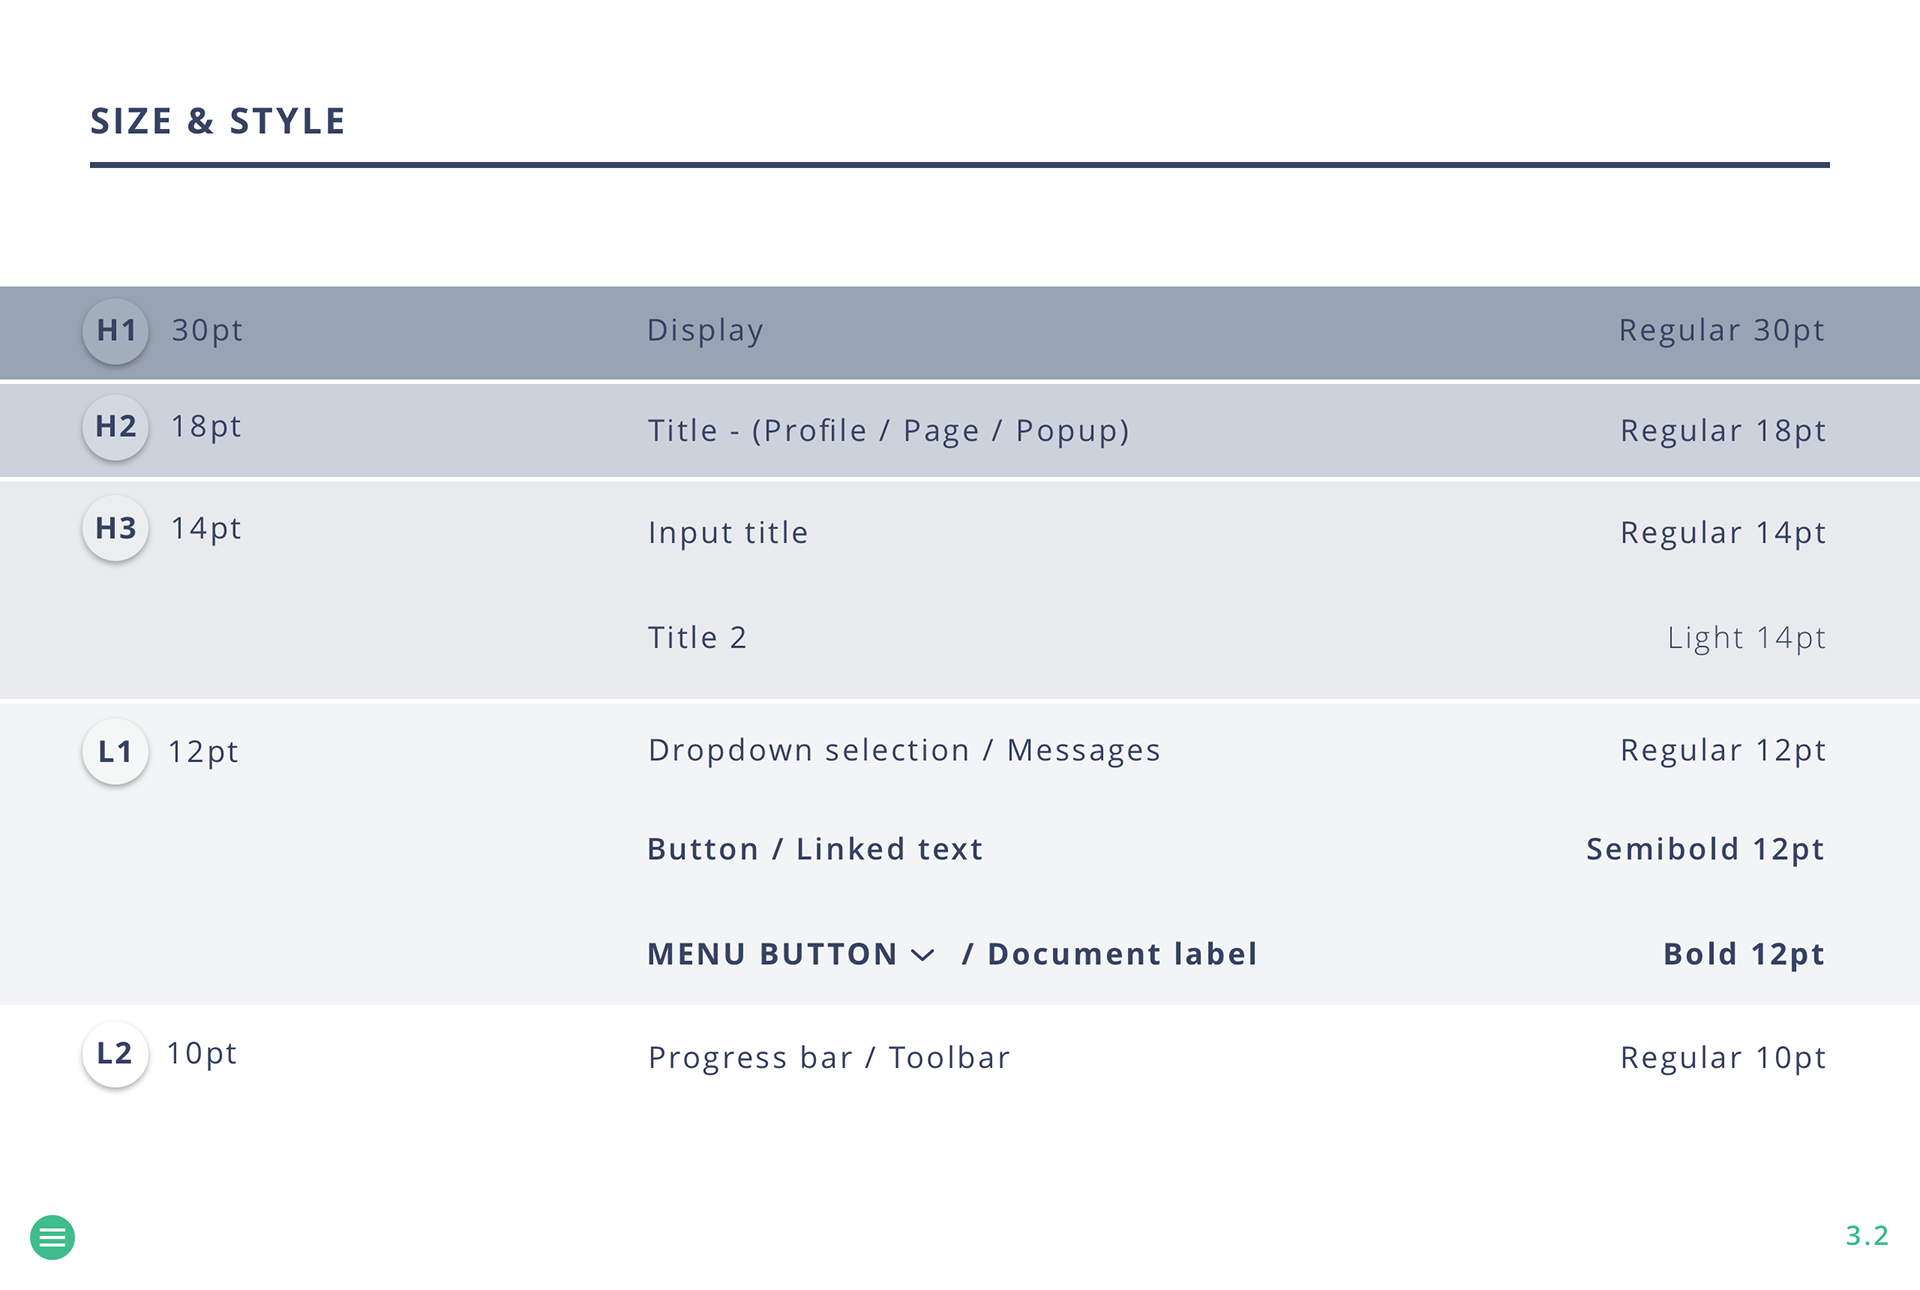Select the Dropdown selection / Messages text
This screenshot has width=1920, height=1290.
coord(904,750)
